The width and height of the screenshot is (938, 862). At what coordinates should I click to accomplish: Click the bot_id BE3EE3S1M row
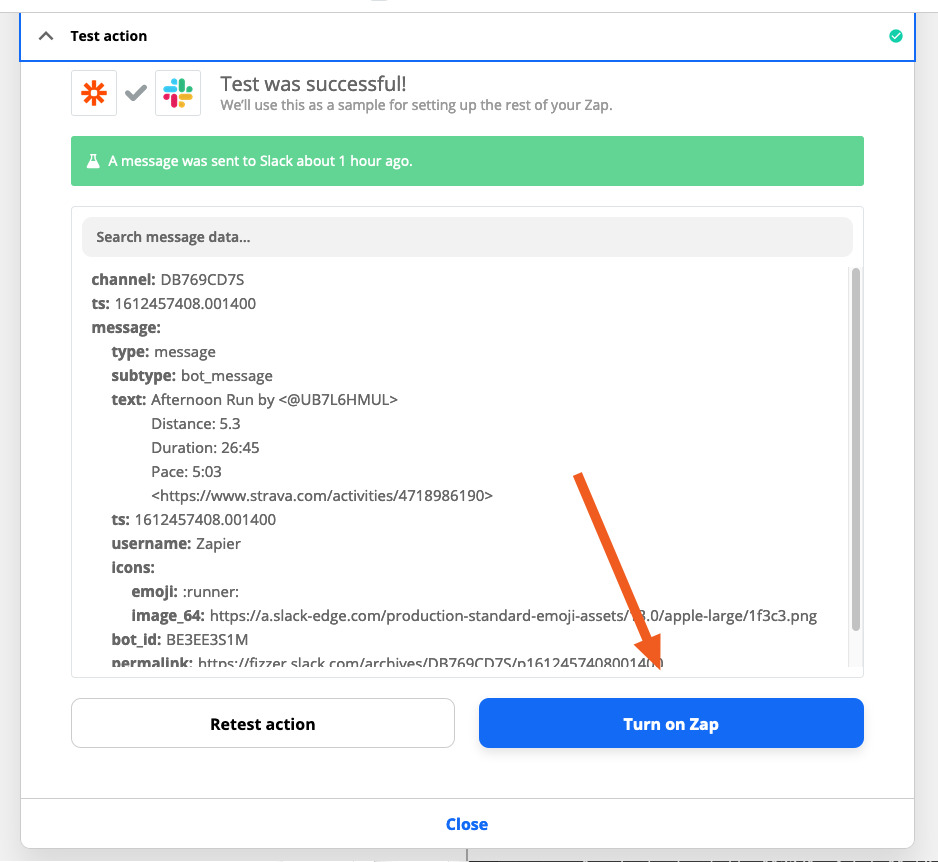[179, 639]
